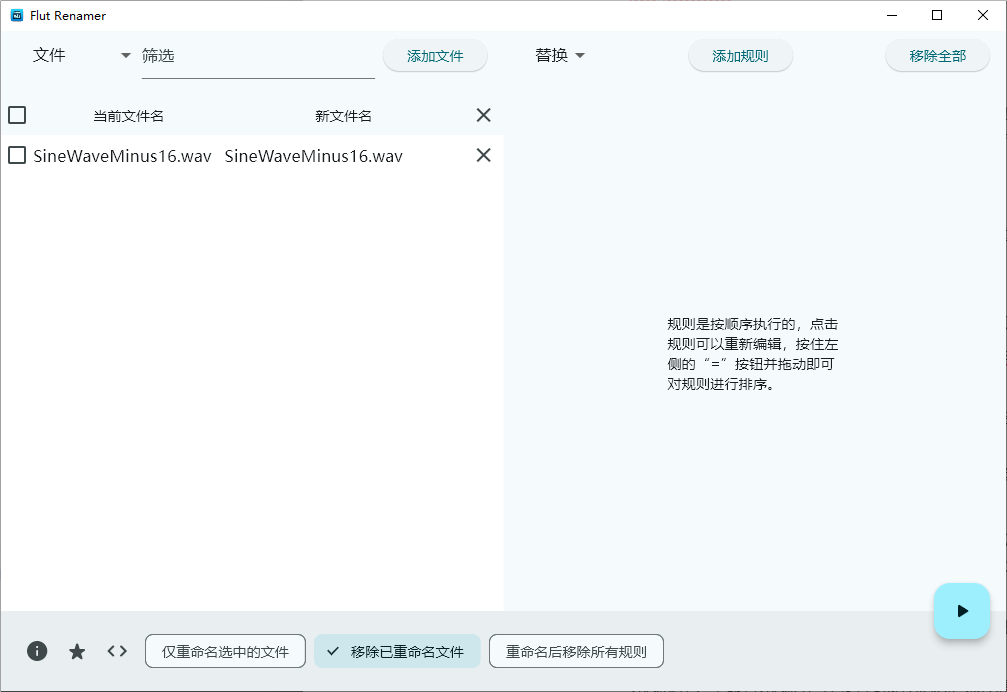The image size is (1007, 692).
Task: Select the 文件 menu
Action: 50,56
